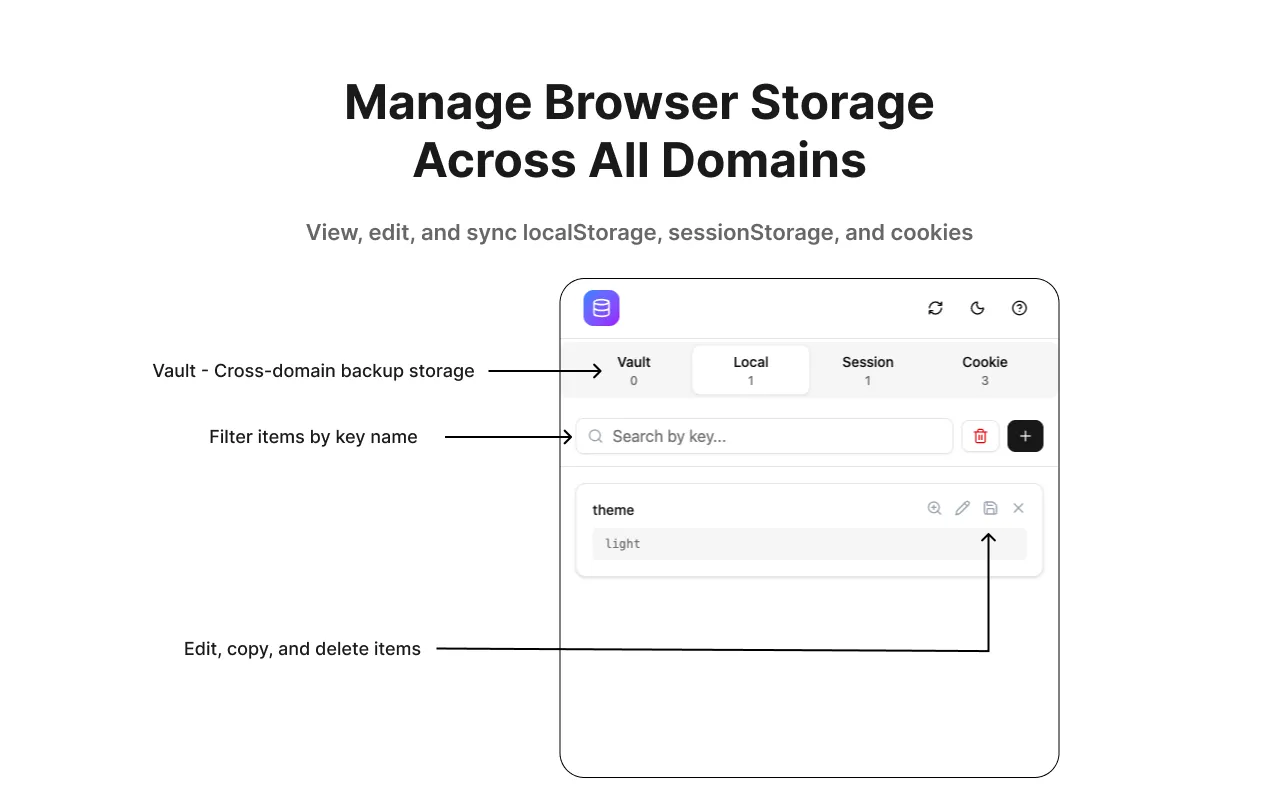Open the Session storage tab

point(867,370)
